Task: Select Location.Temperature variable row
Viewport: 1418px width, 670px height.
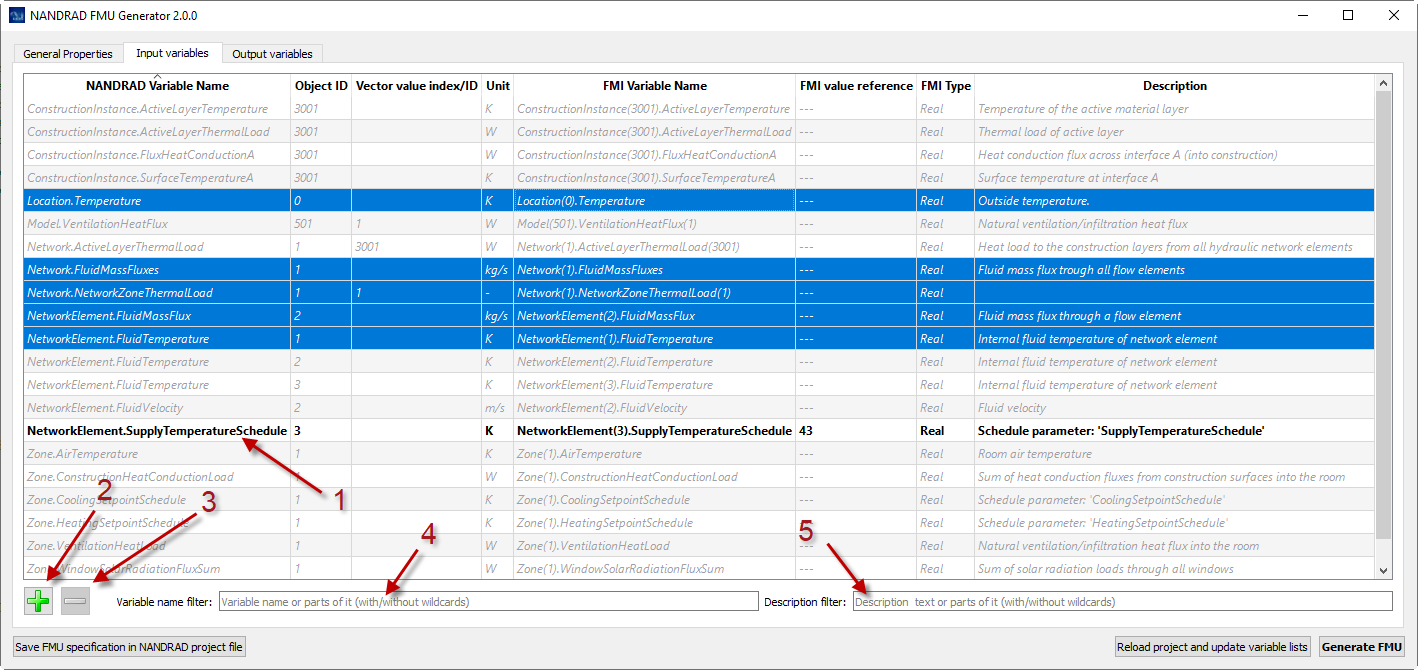Action: [x=699, y=201]
